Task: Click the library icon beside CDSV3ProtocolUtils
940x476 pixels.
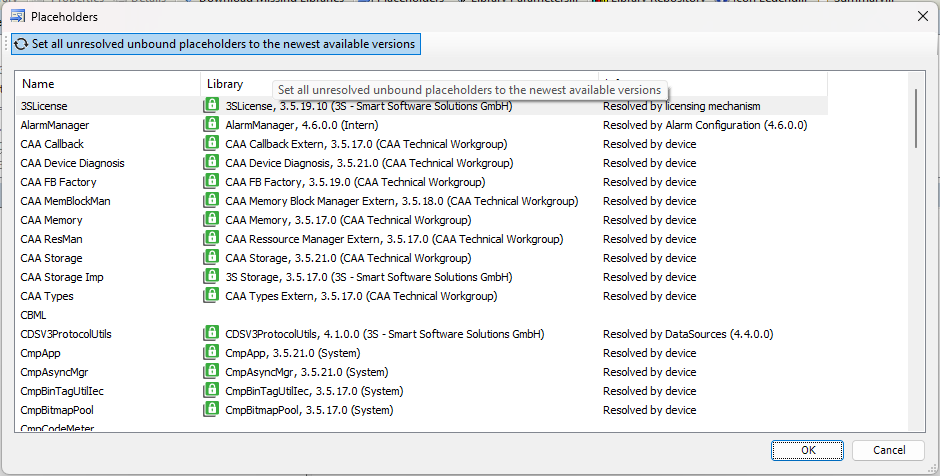Action: (211, 334)
